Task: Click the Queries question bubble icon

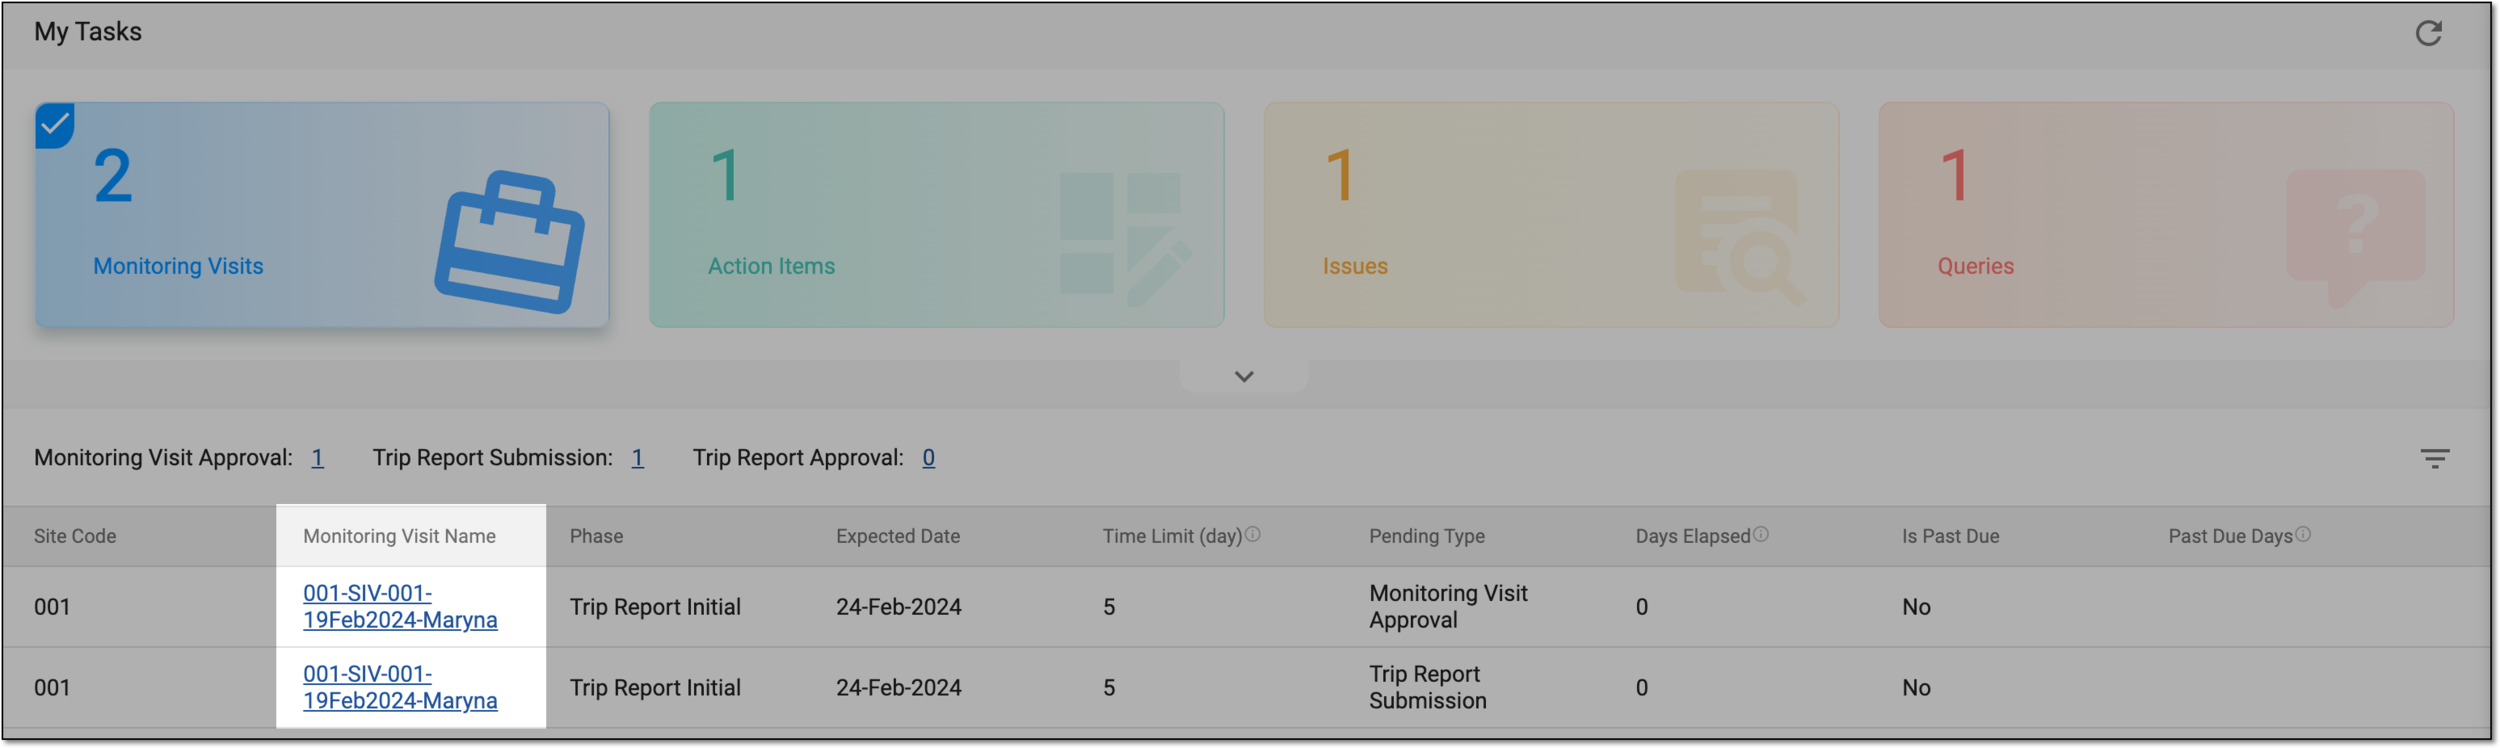Action: pos(2355,237)
